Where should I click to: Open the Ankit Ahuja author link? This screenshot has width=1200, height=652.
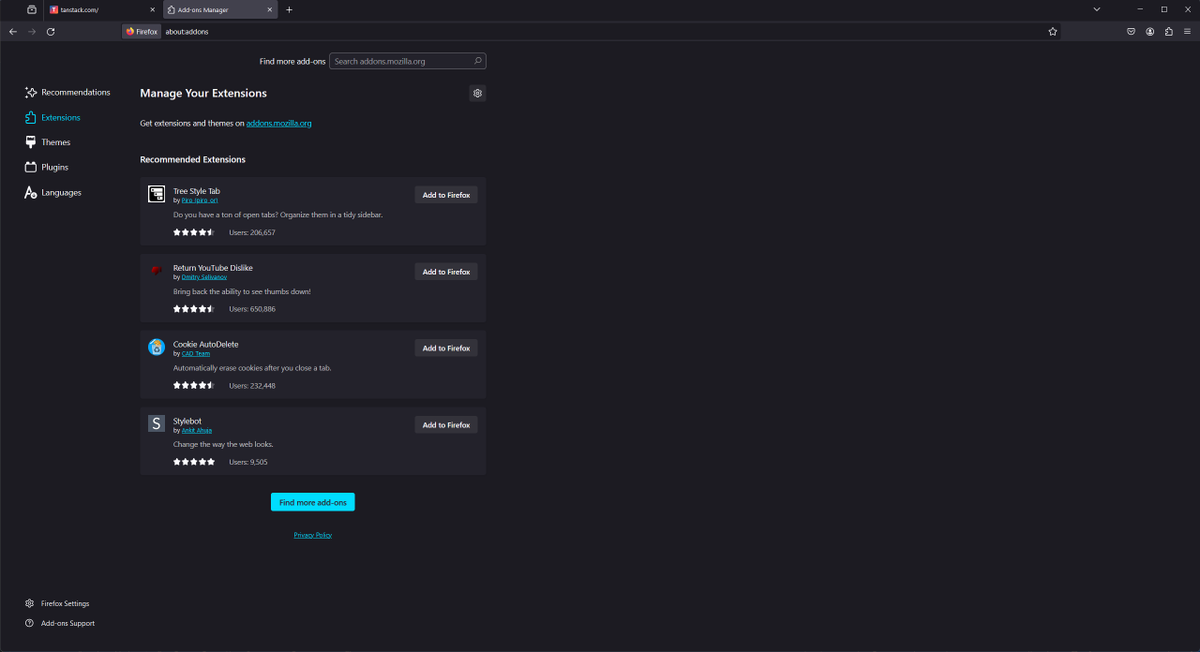(x=196, y=430)
